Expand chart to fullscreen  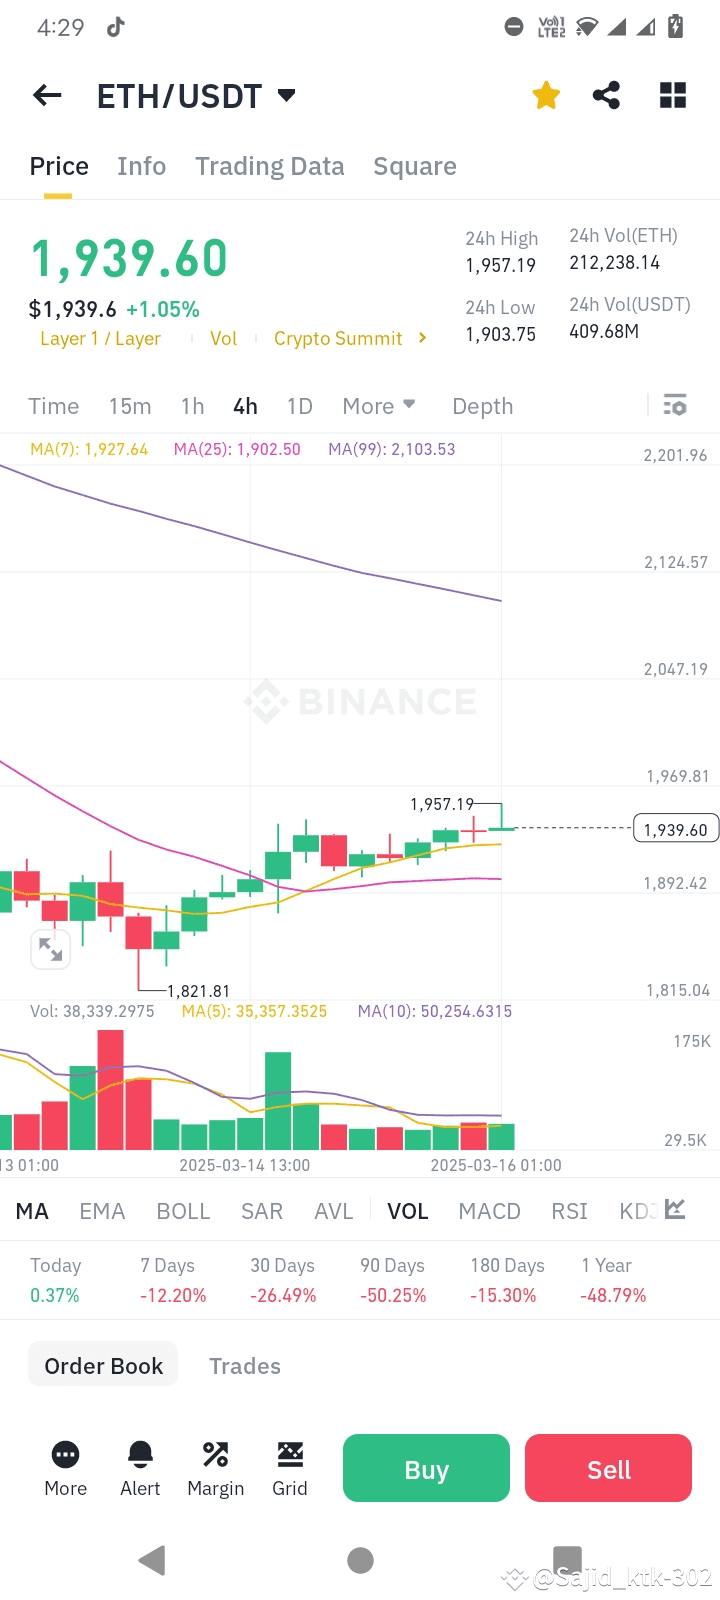50,948
